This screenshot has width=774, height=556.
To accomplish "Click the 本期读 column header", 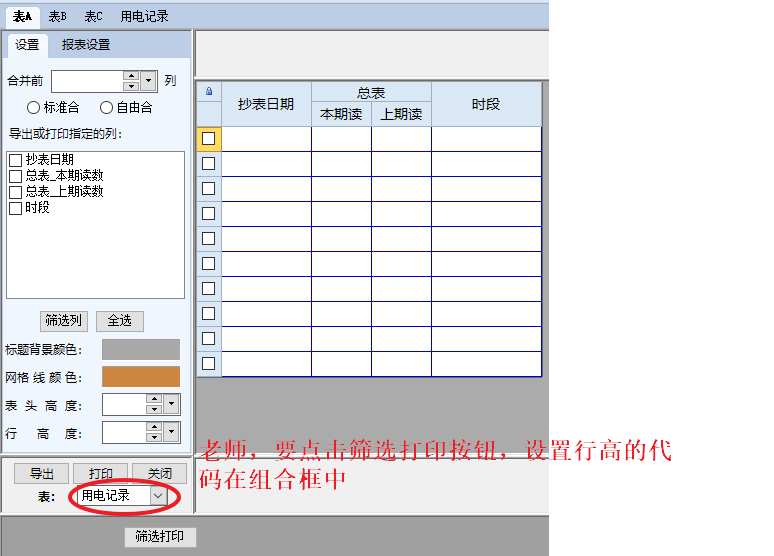I will click(x=341, y=114).
